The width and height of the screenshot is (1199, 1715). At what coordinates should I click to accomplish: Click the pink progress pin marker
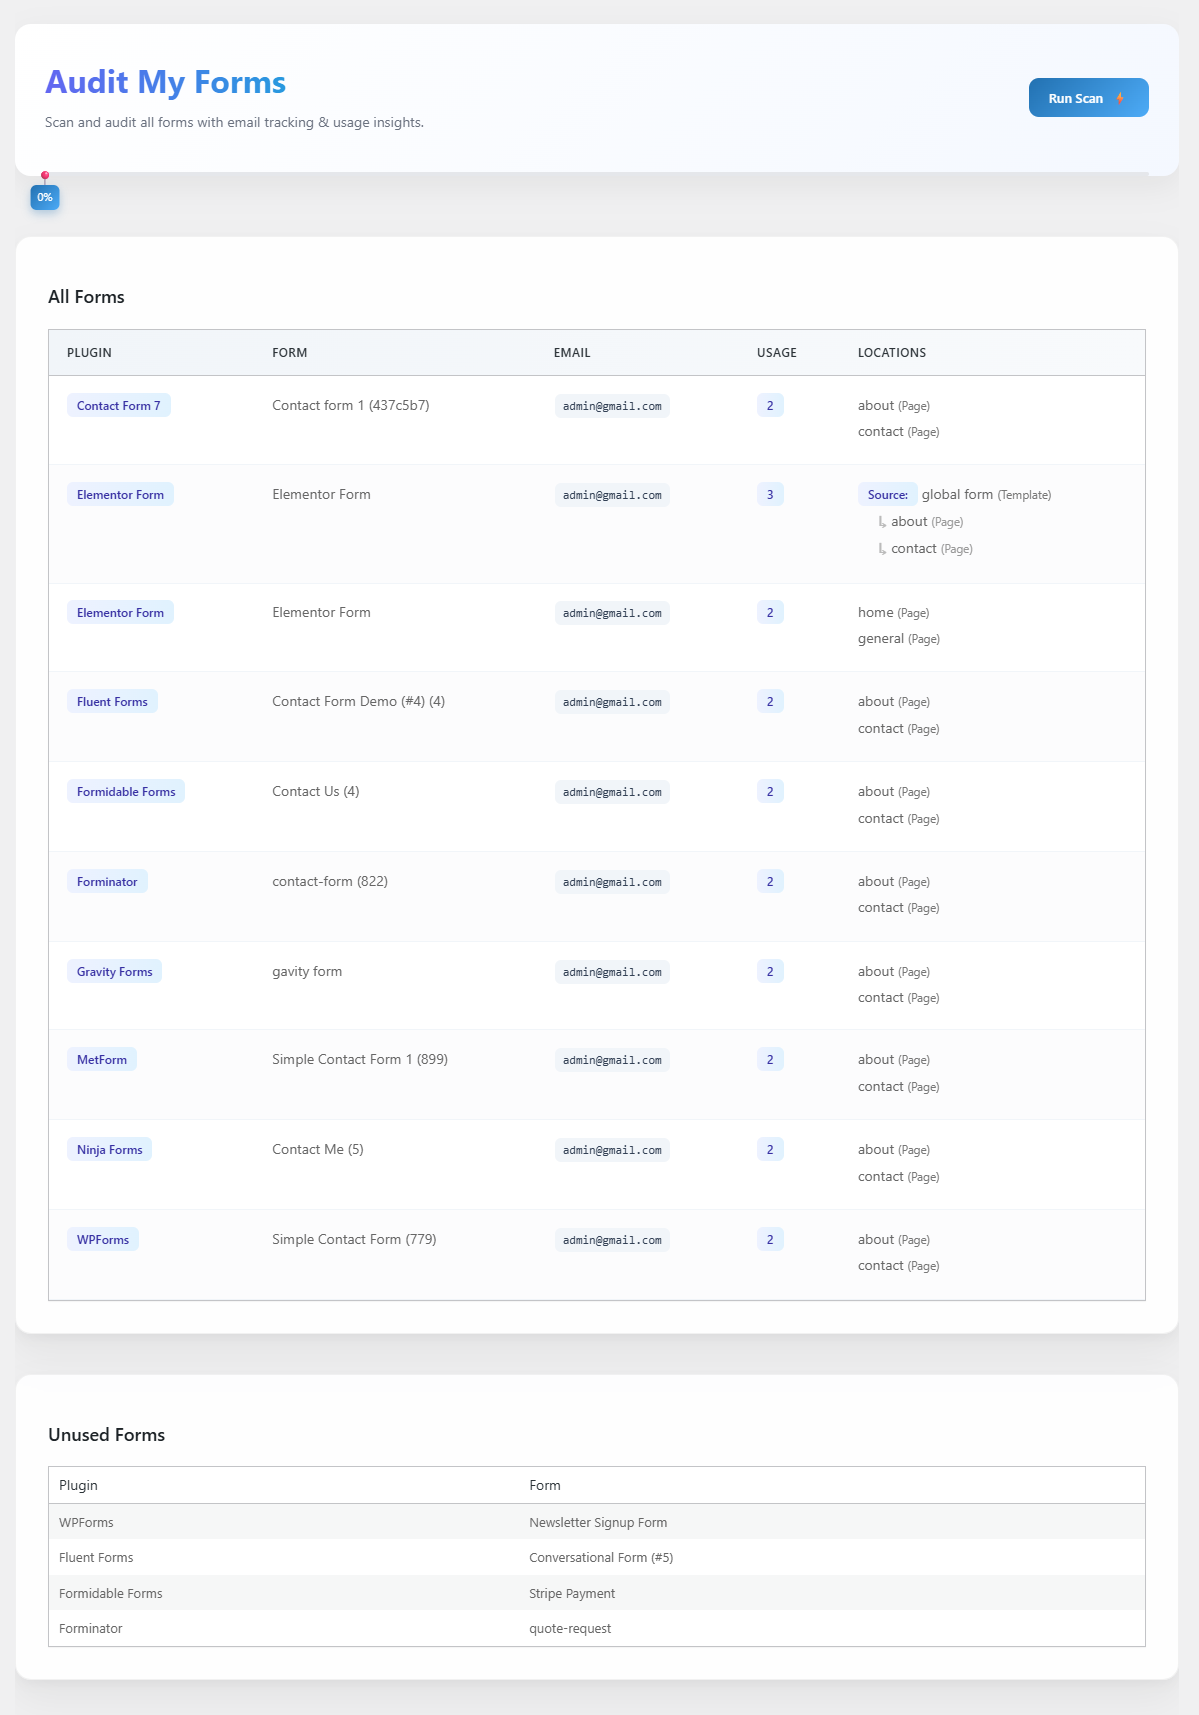tap(45, 175)
